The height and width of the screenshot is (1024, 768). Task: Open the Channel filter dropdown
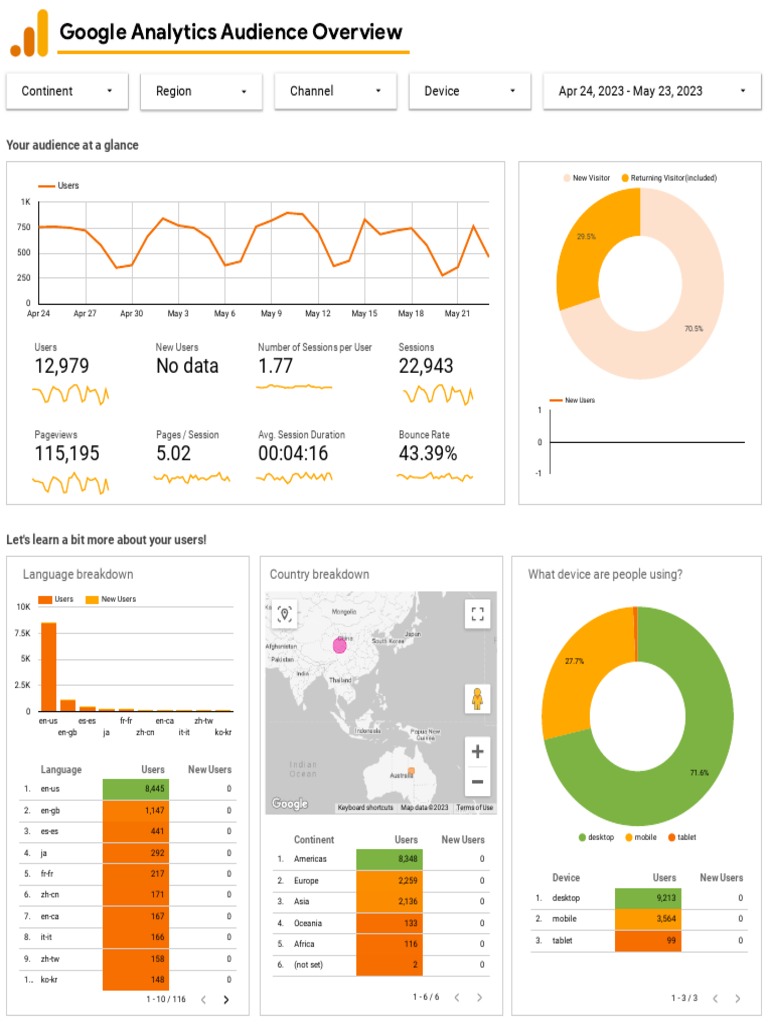click(x=336, y=91)
